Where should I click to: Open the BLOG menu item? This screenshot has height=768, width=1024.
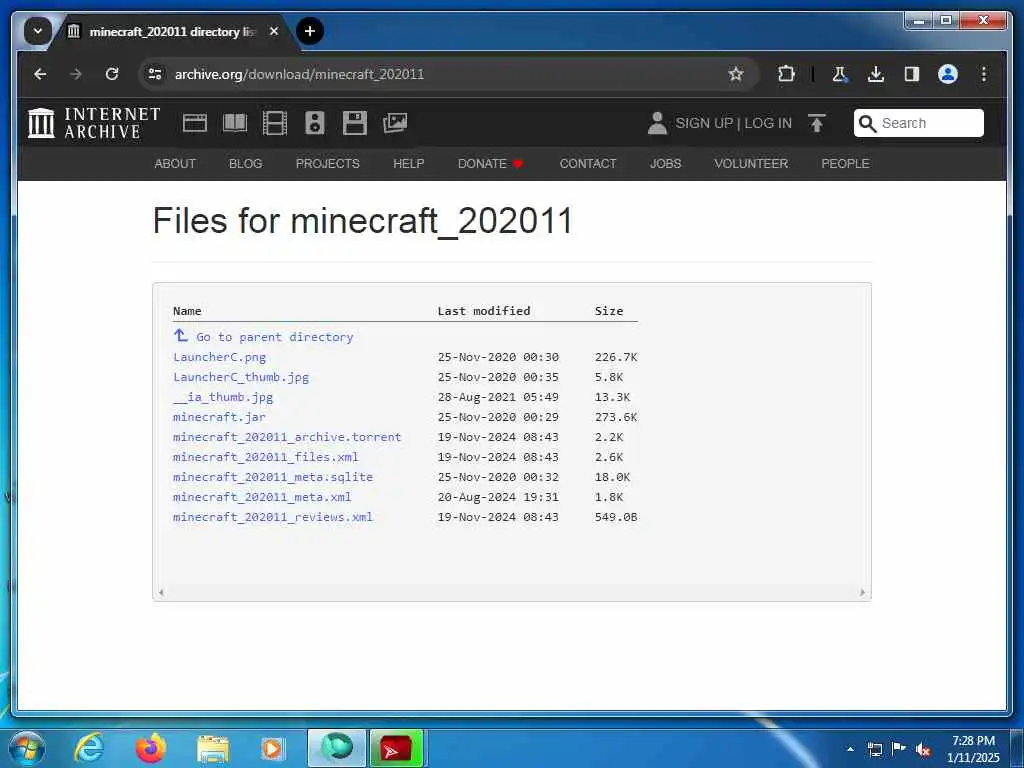[246, 163]
